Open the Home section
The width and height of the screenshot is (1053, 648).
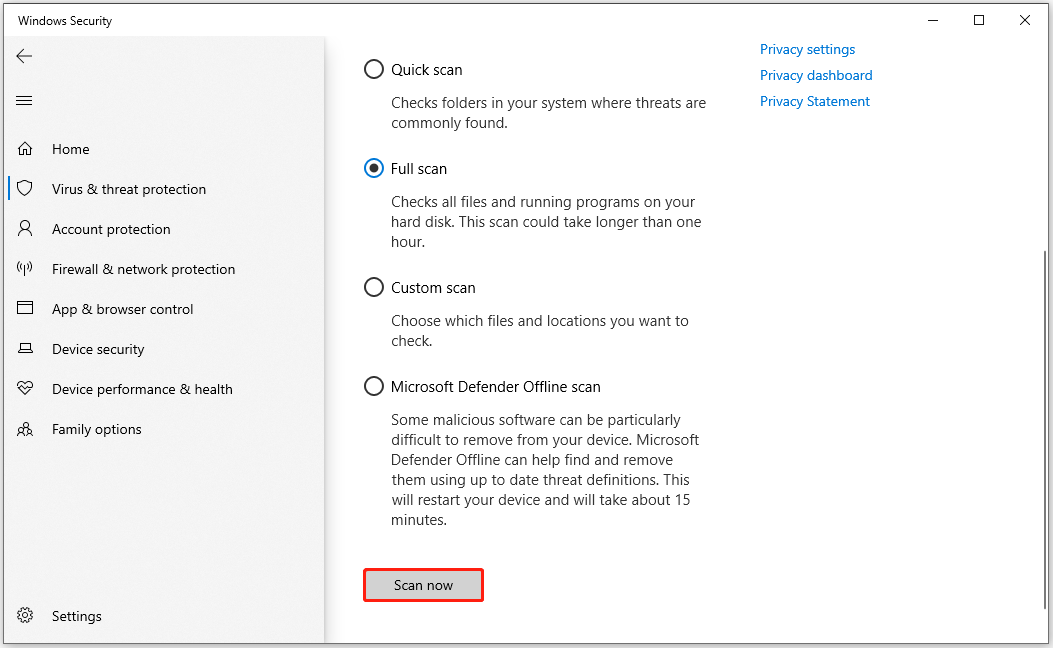click(x=70, y=148)
